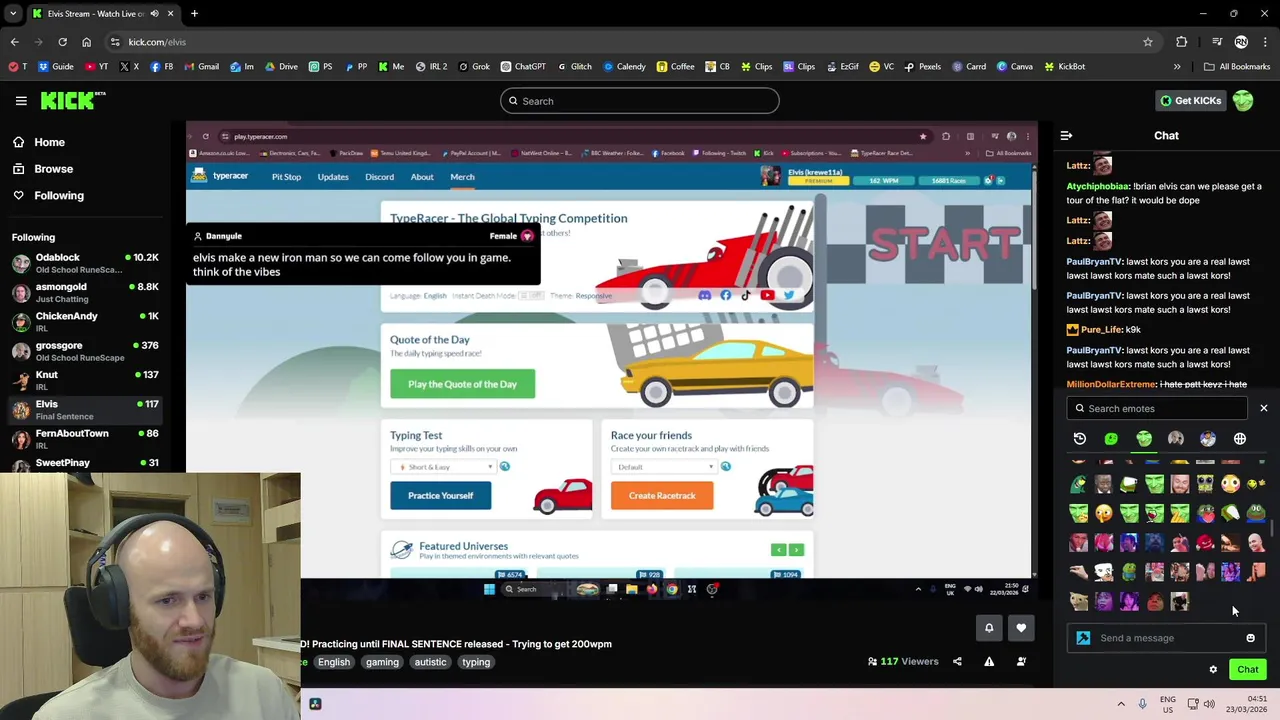Reload the browser page
This screenshot has width=1280, height=720.
(62, 42)
